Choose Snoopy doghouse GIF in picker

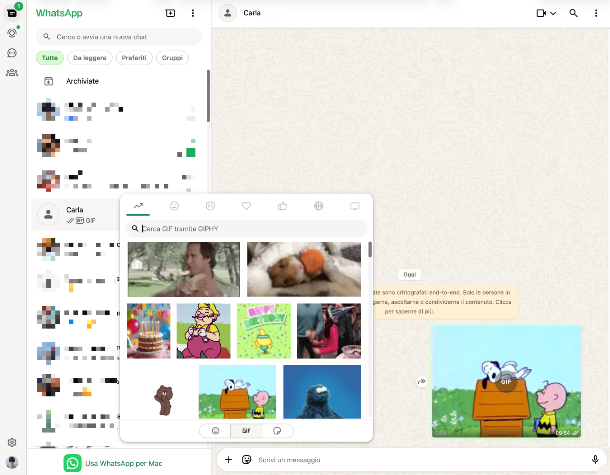point(237,392)
